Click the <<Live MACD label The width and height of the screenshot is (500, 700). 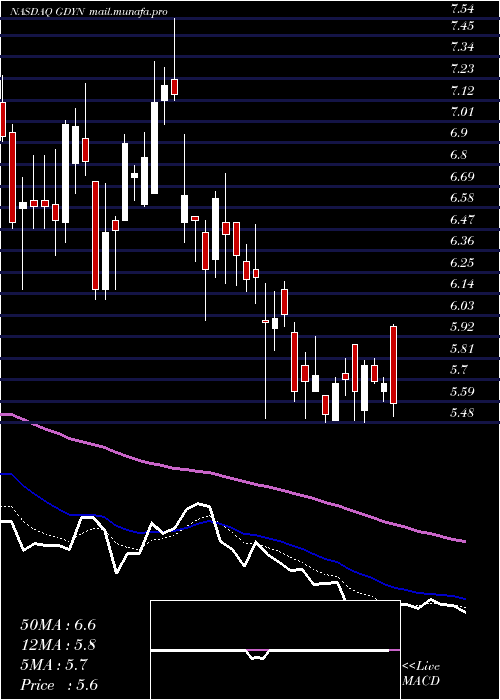[x=421, y=674]
